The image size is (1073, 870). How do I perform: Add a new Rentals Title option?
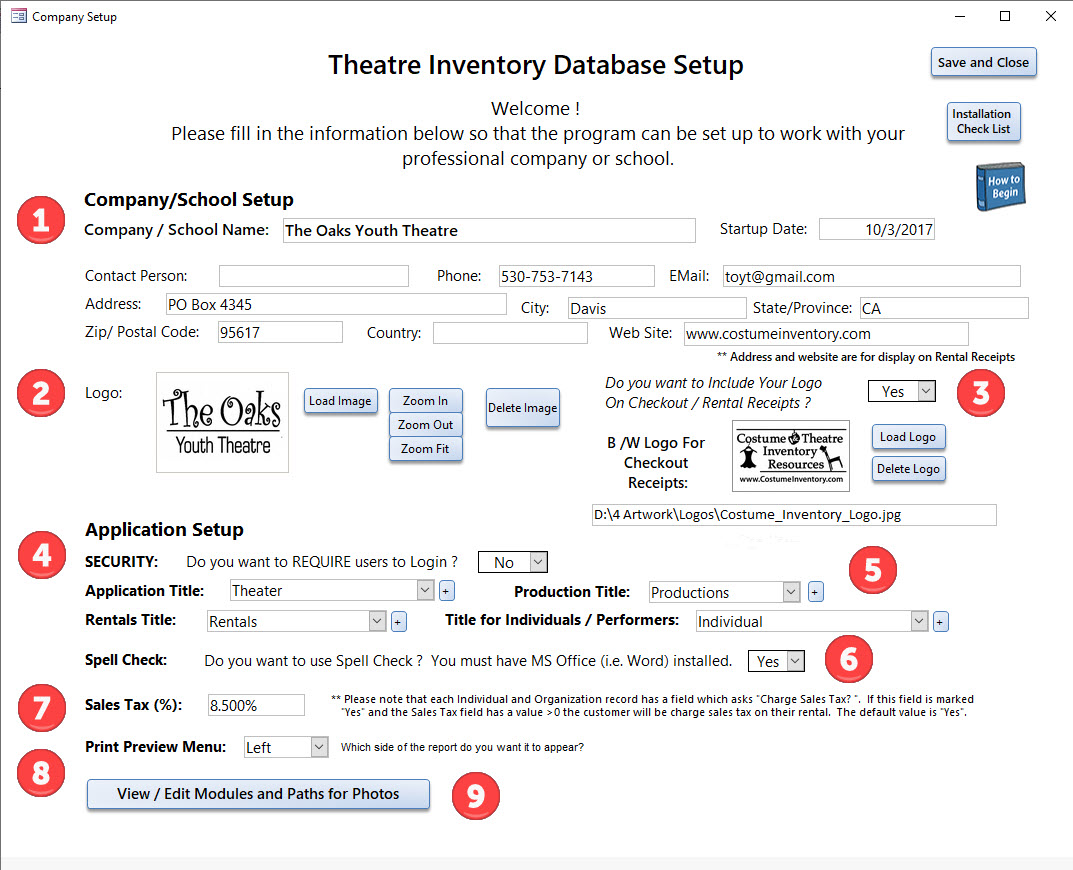pyautogui.click(x=398, y=622)
